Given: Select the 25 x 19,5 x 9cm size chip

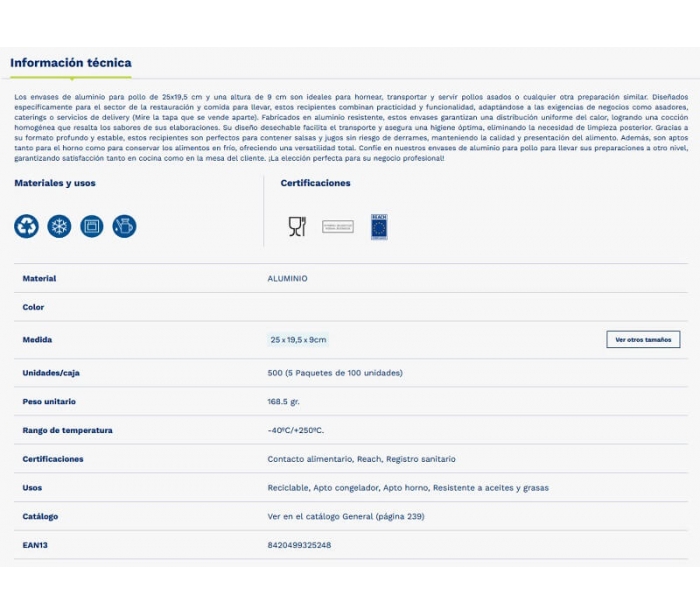Looking at the screenshot, I should [x=298, y=340].
